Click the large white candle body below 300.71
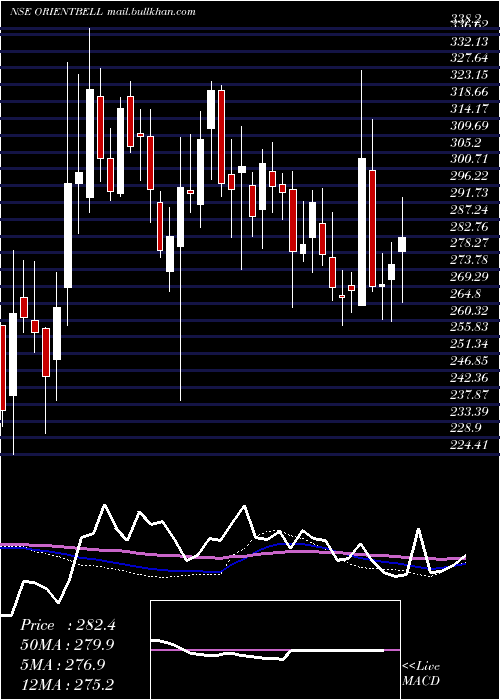This screenshot has height=700, width=500. pos(362,232)
